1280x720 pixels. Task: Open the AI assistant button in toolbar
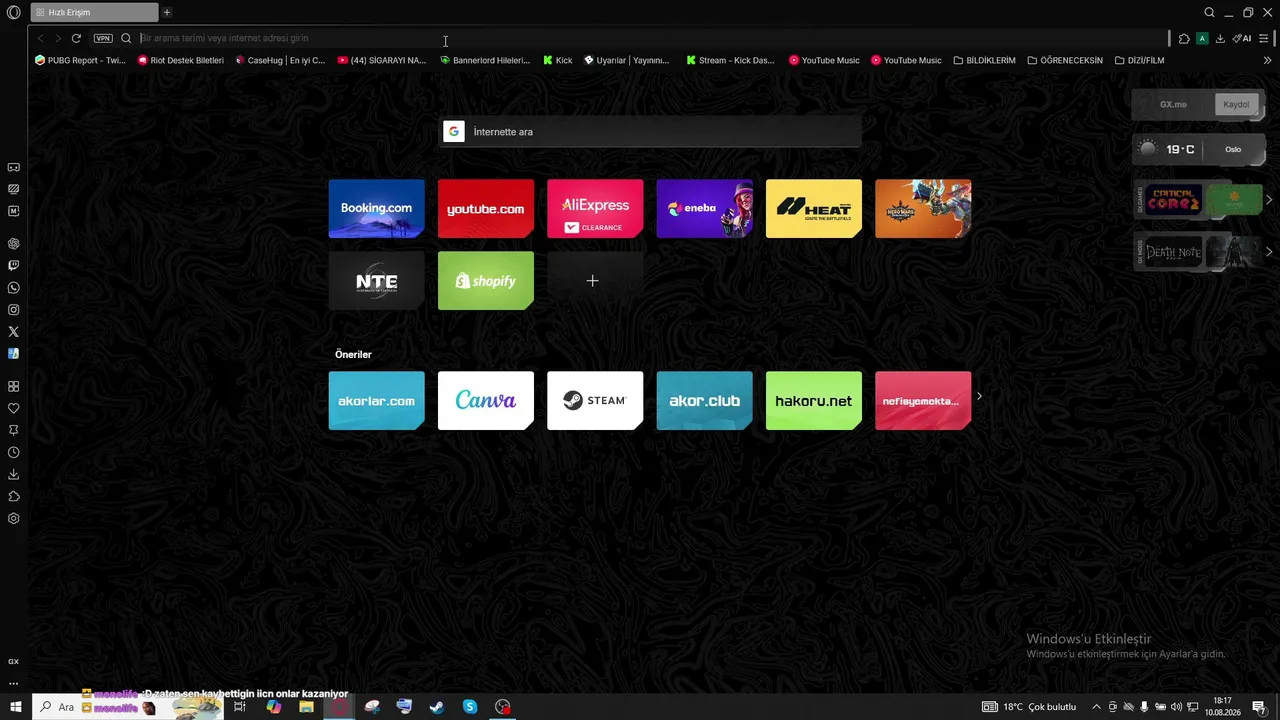1242,38
